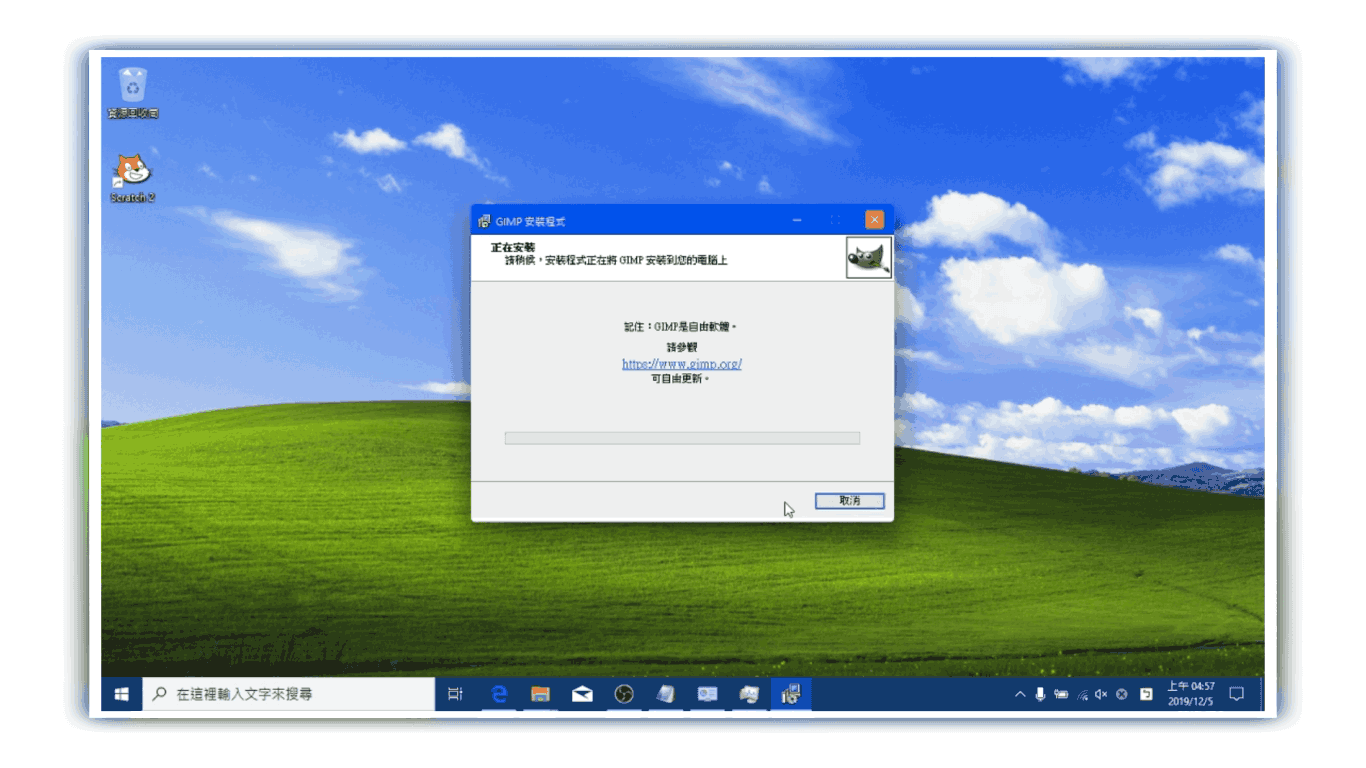Launch Microsoft Edge from taskbar
The image size is (1366, 768).
(499, 694)
